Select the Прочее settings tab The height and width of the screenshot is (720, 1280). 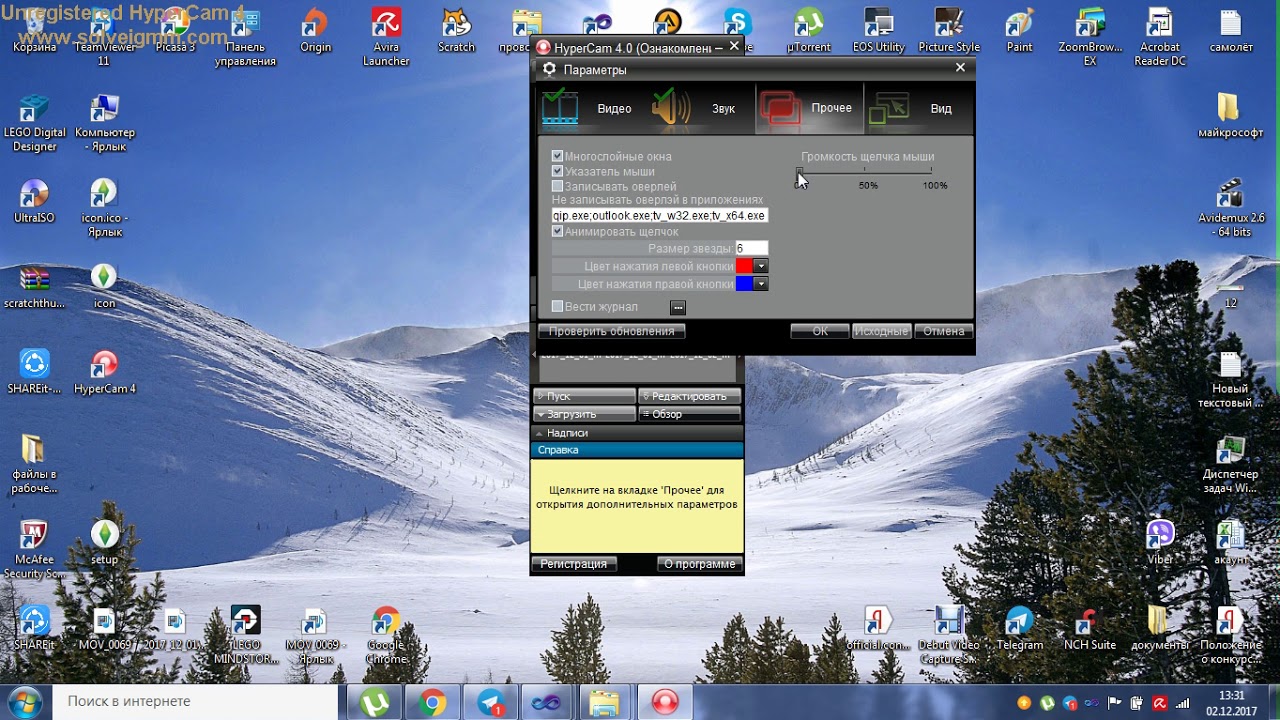(809, 108)
